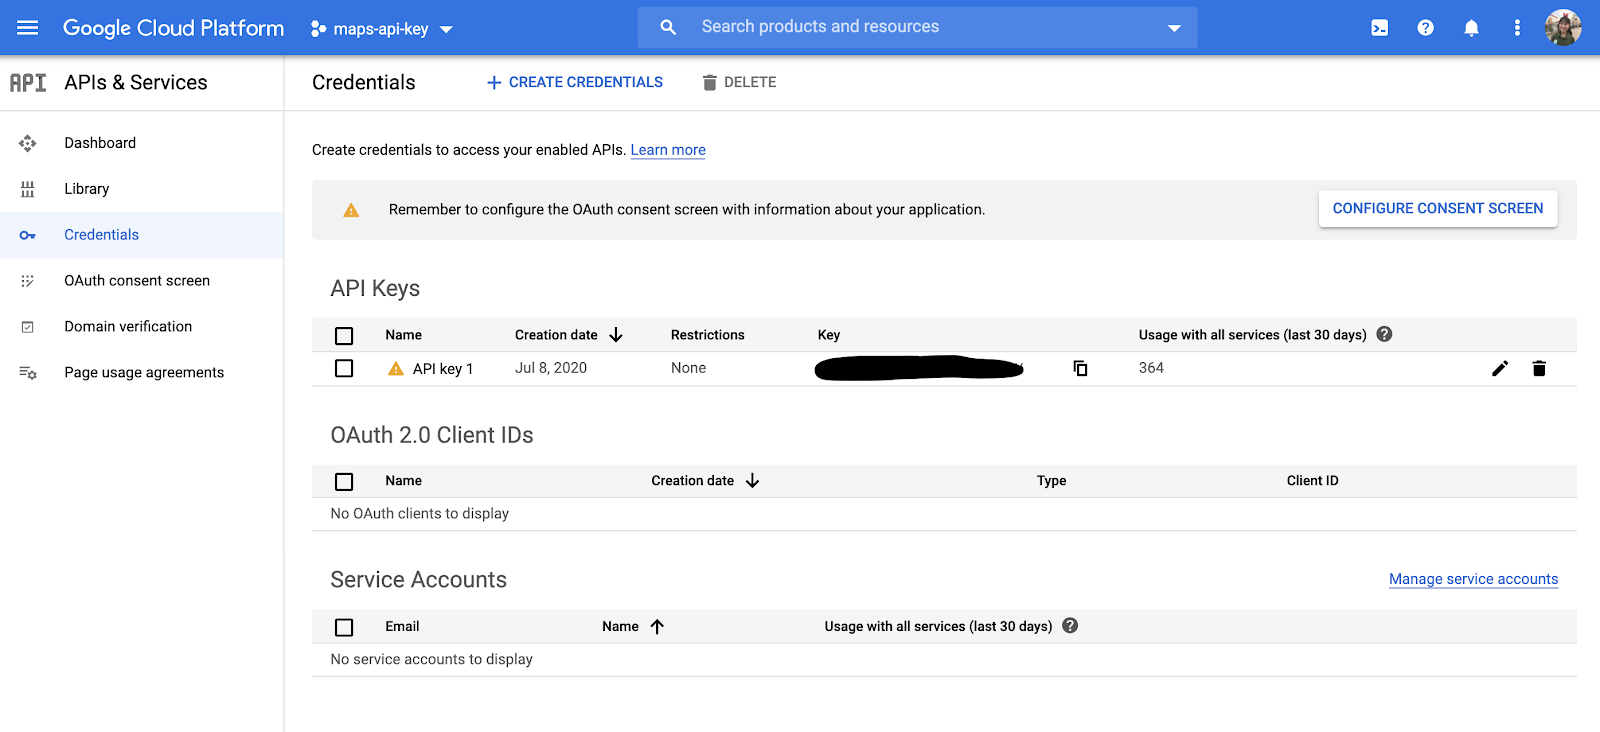
Task: Click the Credentials key icon
Action: point(28,235)
